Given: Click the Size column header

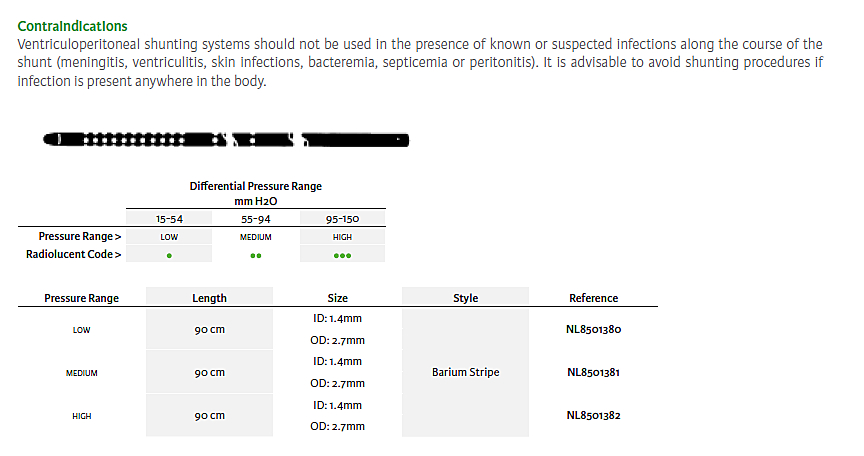Looking at the screenshot, I should pyautogui.click(x=337, y=298).
